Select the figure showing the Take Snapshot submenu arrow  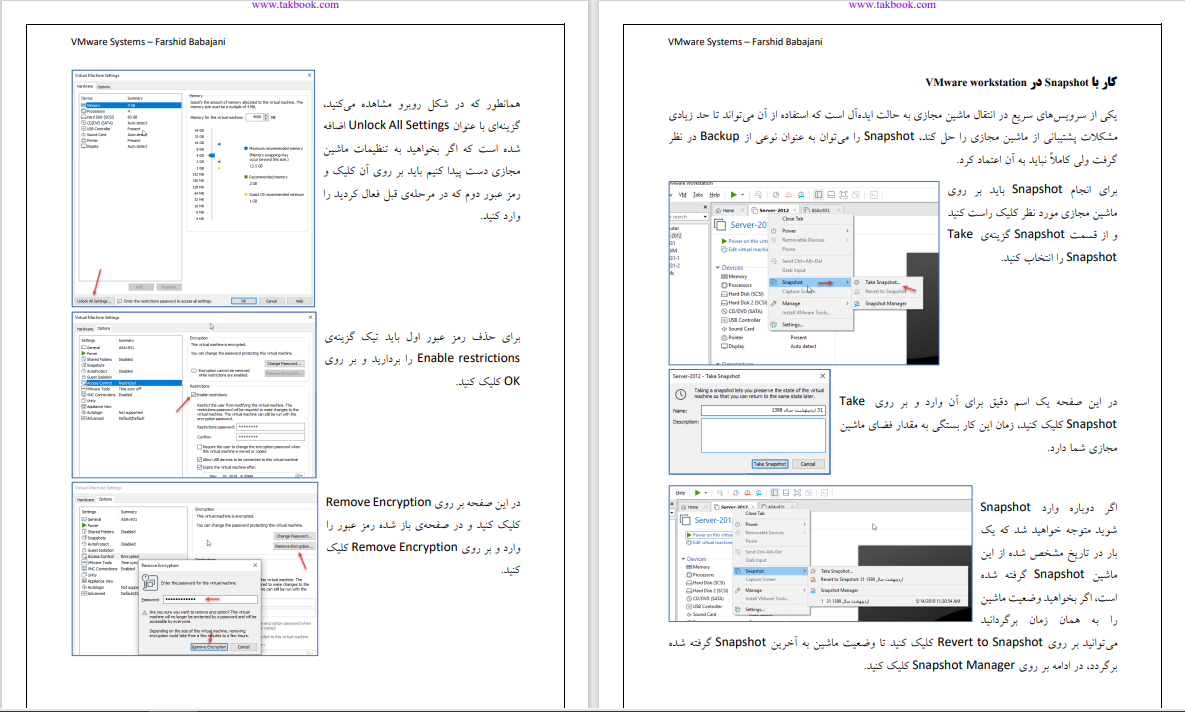pyautogui.click(x=804, y=273)
